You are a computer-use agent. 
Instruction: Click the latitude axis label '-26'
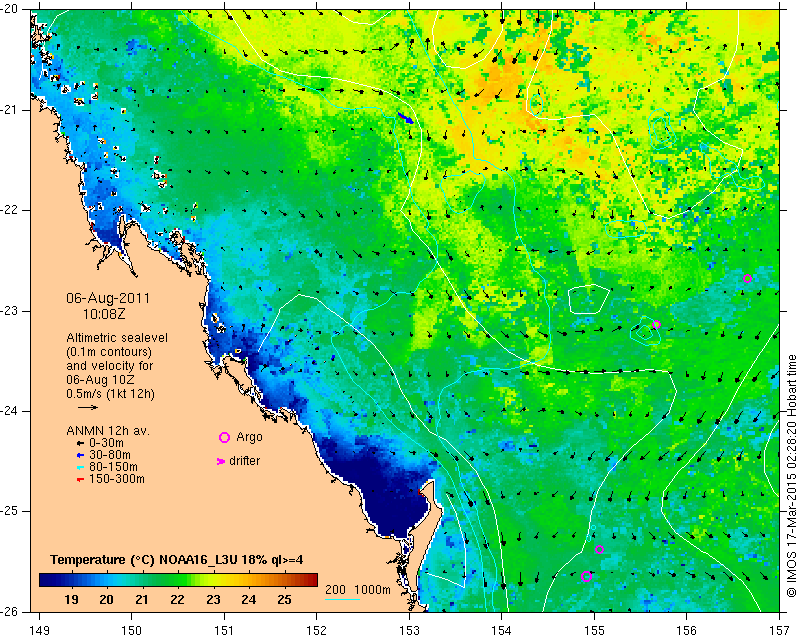(10, 611)
